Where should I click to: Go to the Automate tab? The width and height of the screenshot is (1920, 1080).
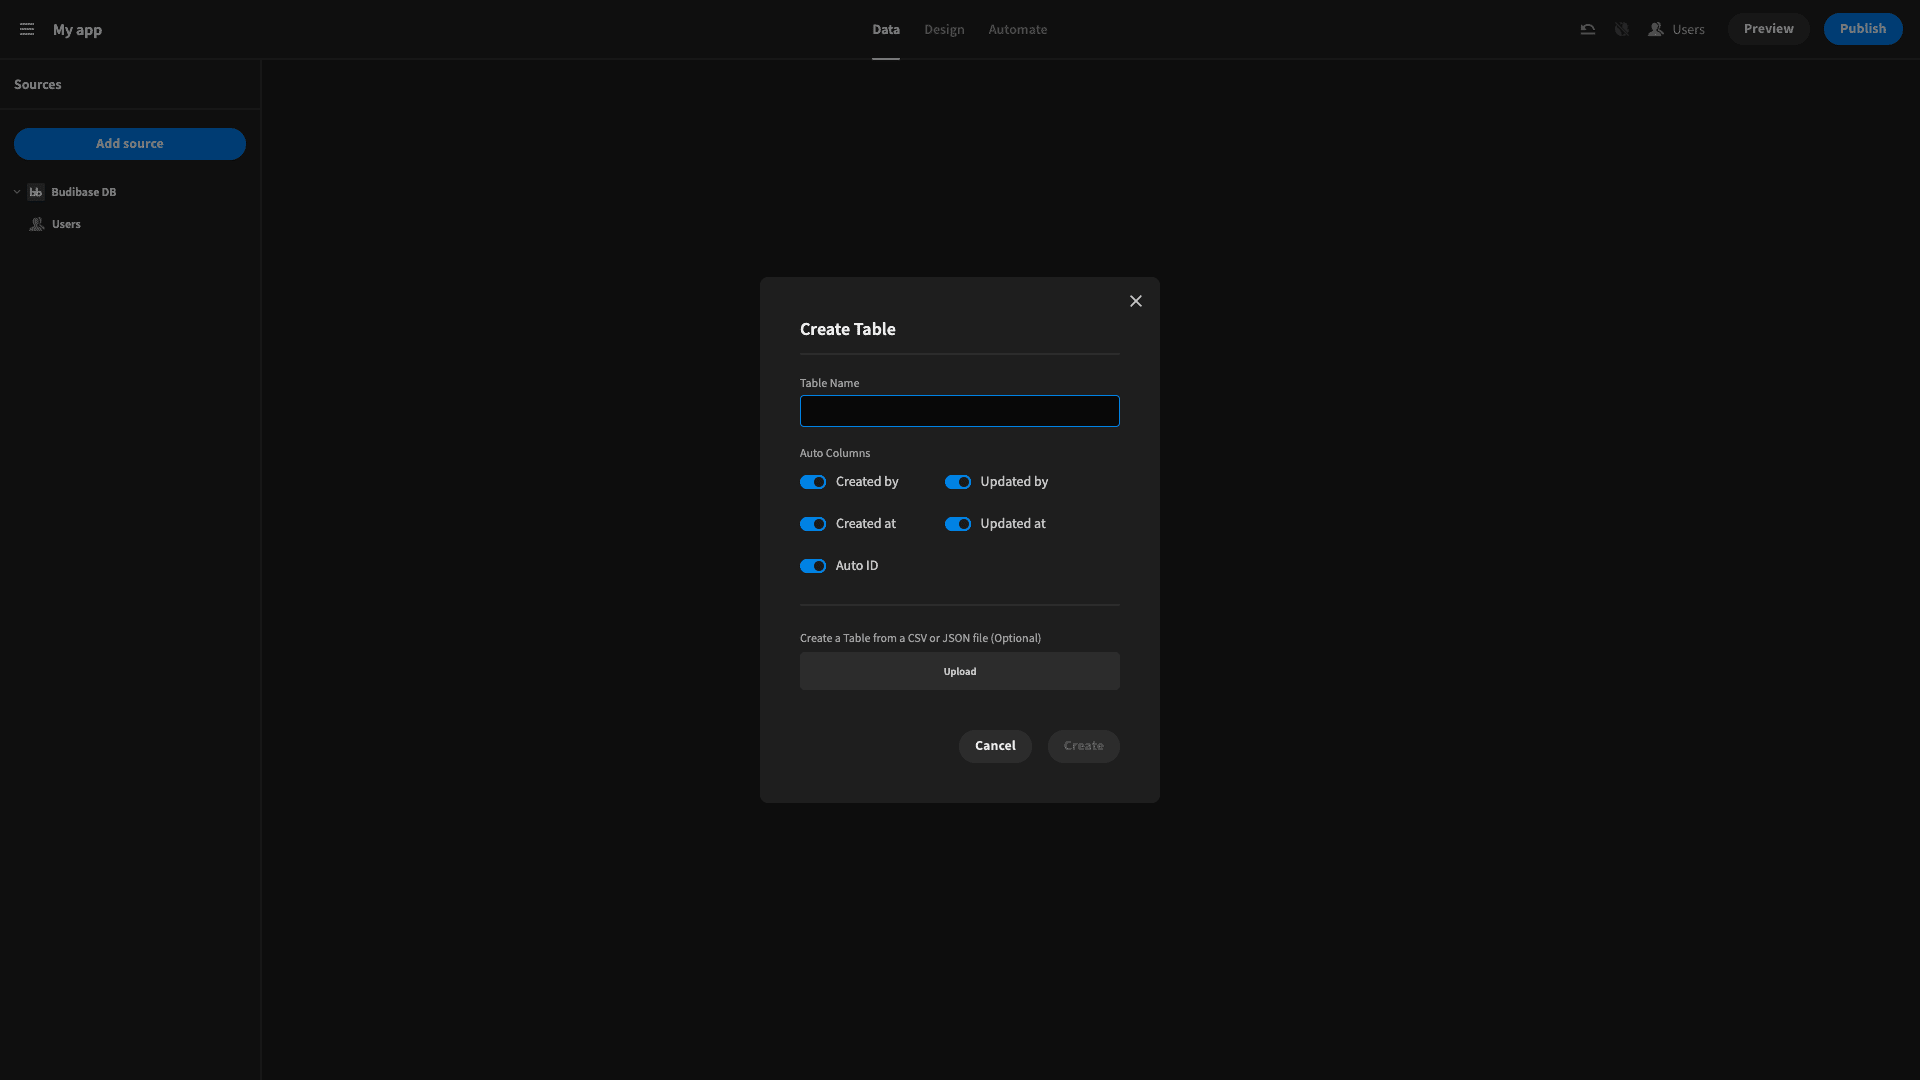(1018, 29)
